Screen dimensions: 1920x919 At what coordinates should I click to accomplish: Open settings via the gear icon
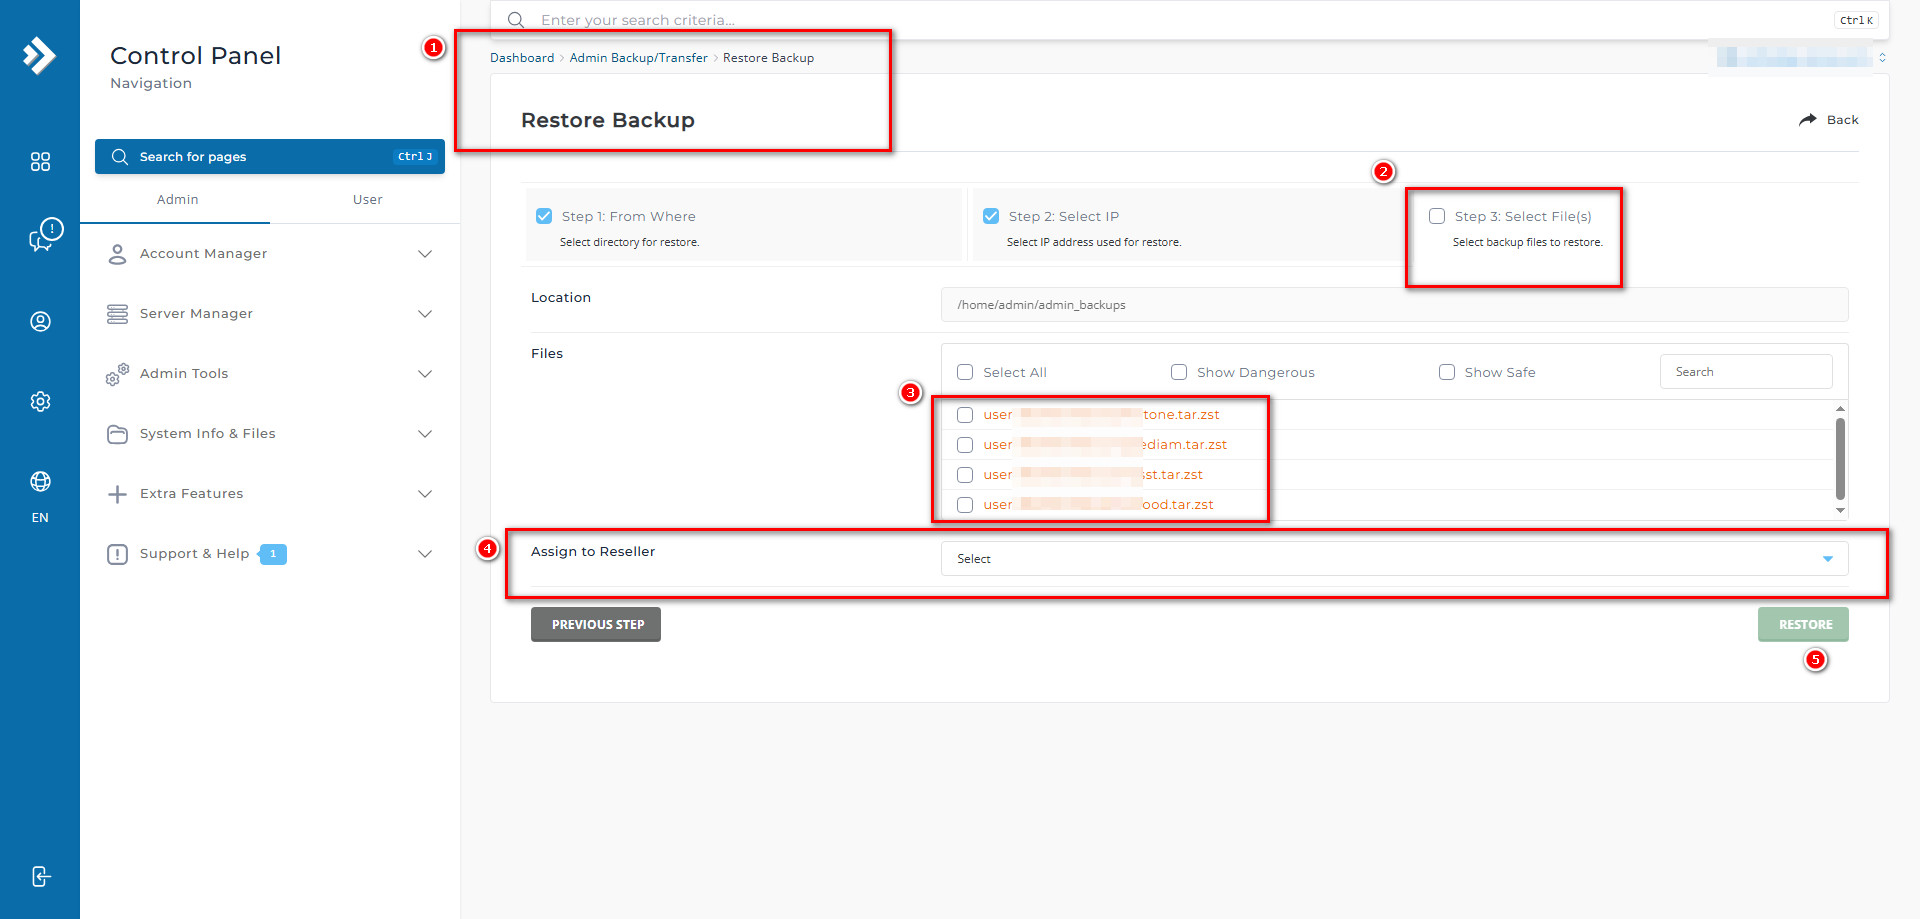point(40,401)
